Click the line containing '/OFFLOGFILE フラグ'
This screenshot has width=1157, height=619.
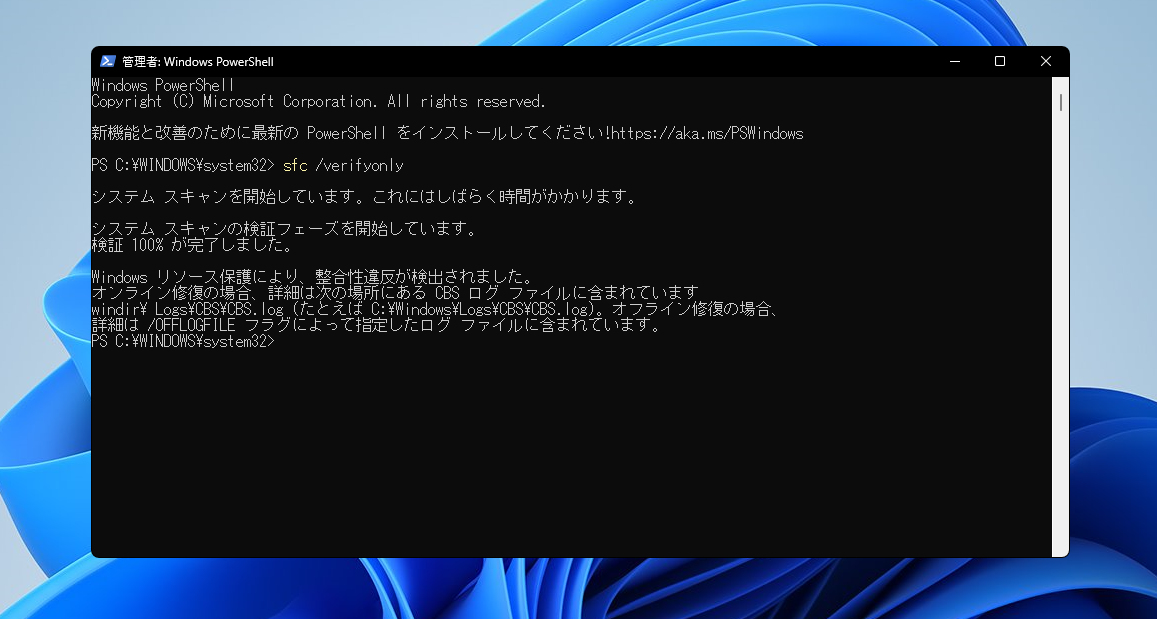(376, 325)
